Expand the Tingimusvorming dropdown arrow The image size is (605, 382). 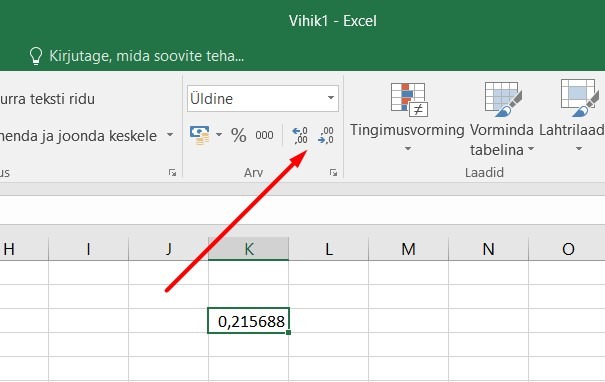click(x=408, y=149)
